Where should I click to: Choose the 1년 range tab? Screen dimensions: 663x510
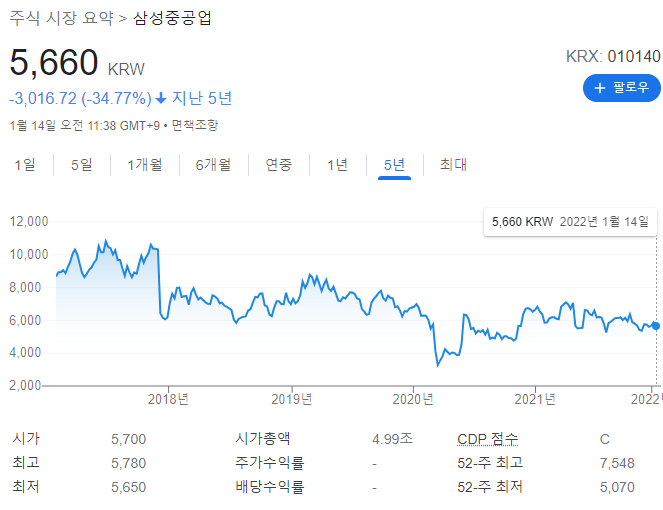337,165
